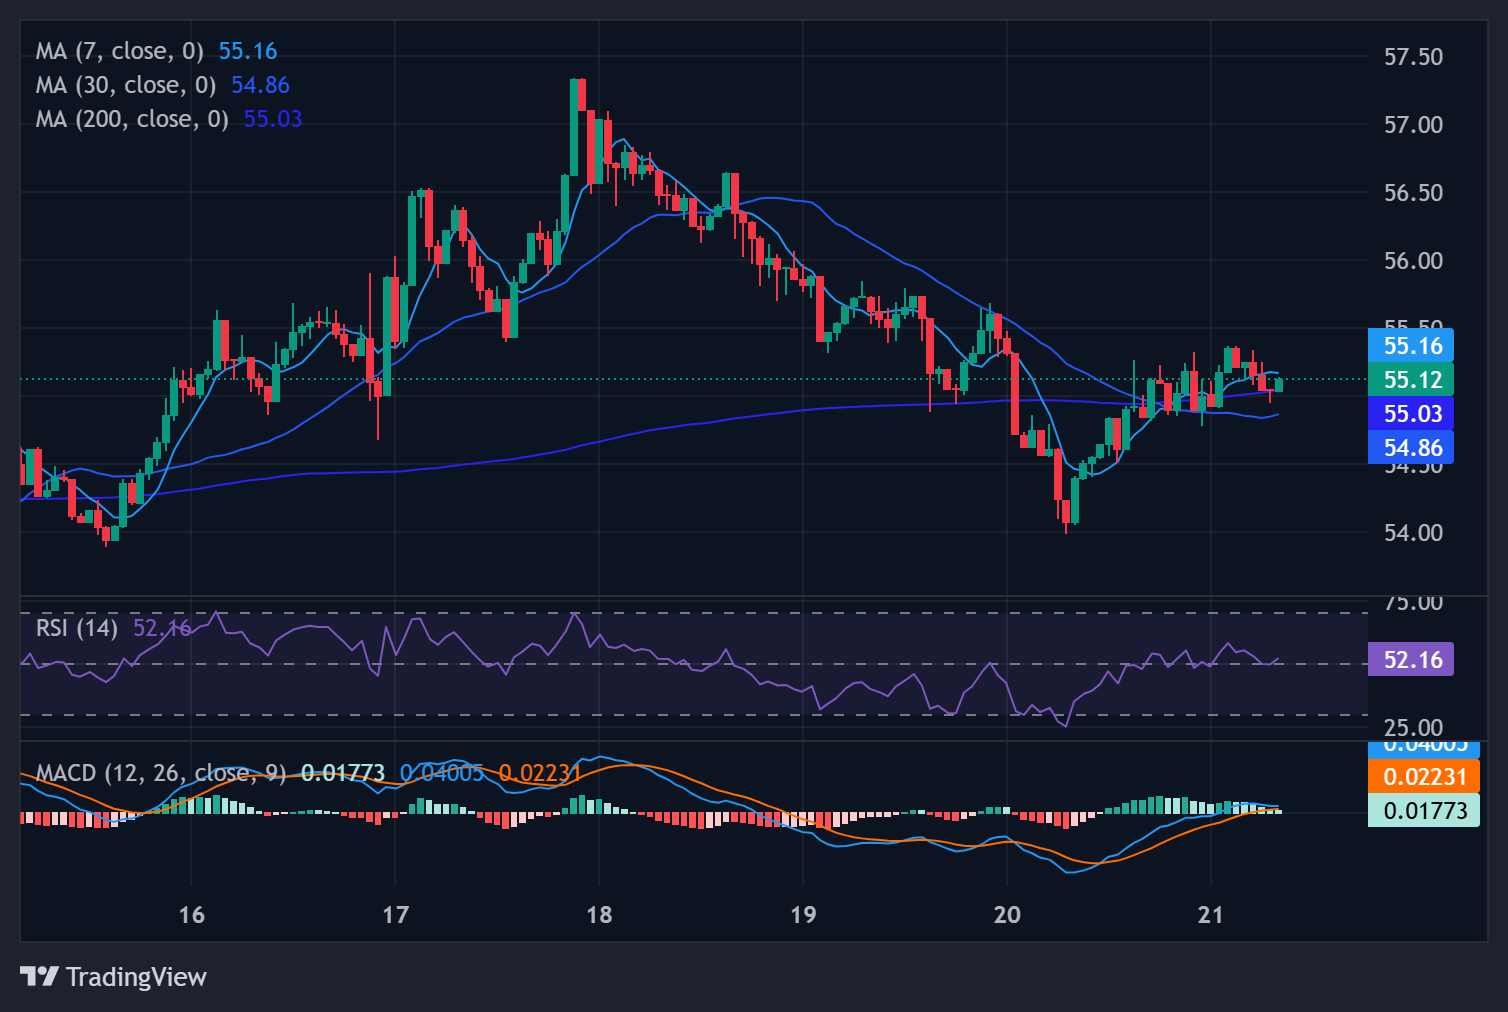Viewport: 1508px width, 1012px height.
Task: Click the orange 0.02231 MACD signal tag
Action: 1423,777
